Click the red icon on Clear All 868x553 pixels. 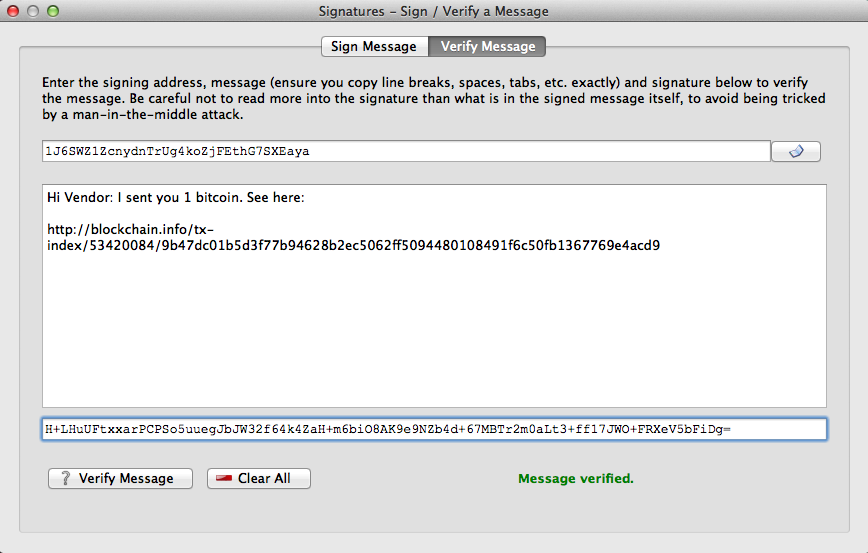tap(225, 478)
